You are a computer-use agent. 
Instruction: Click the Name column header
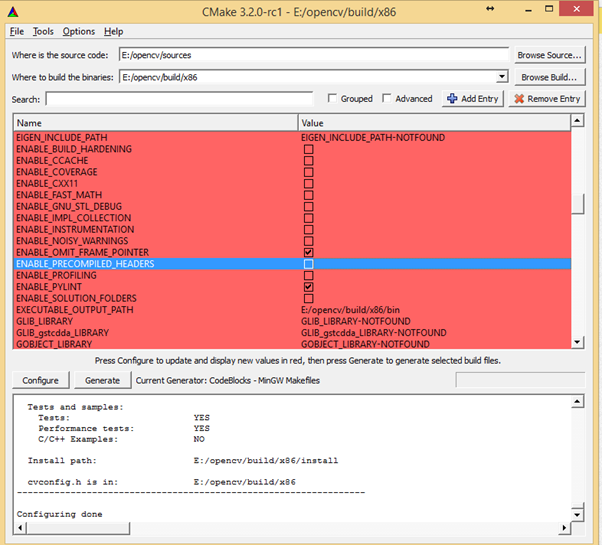tap(156, 123)
